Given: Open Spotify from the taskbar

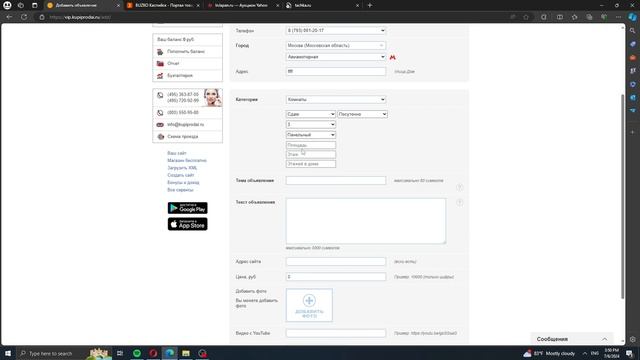Looking at the screenshot, I should pos(137,353).
